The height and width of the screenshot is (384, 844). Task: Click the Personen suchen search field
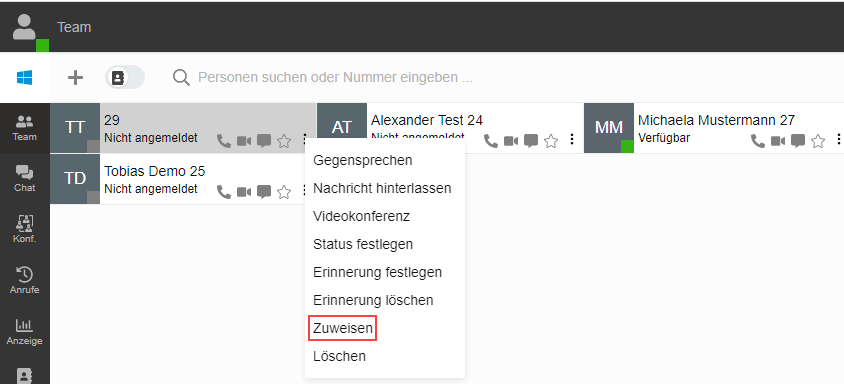click(335, 78)
